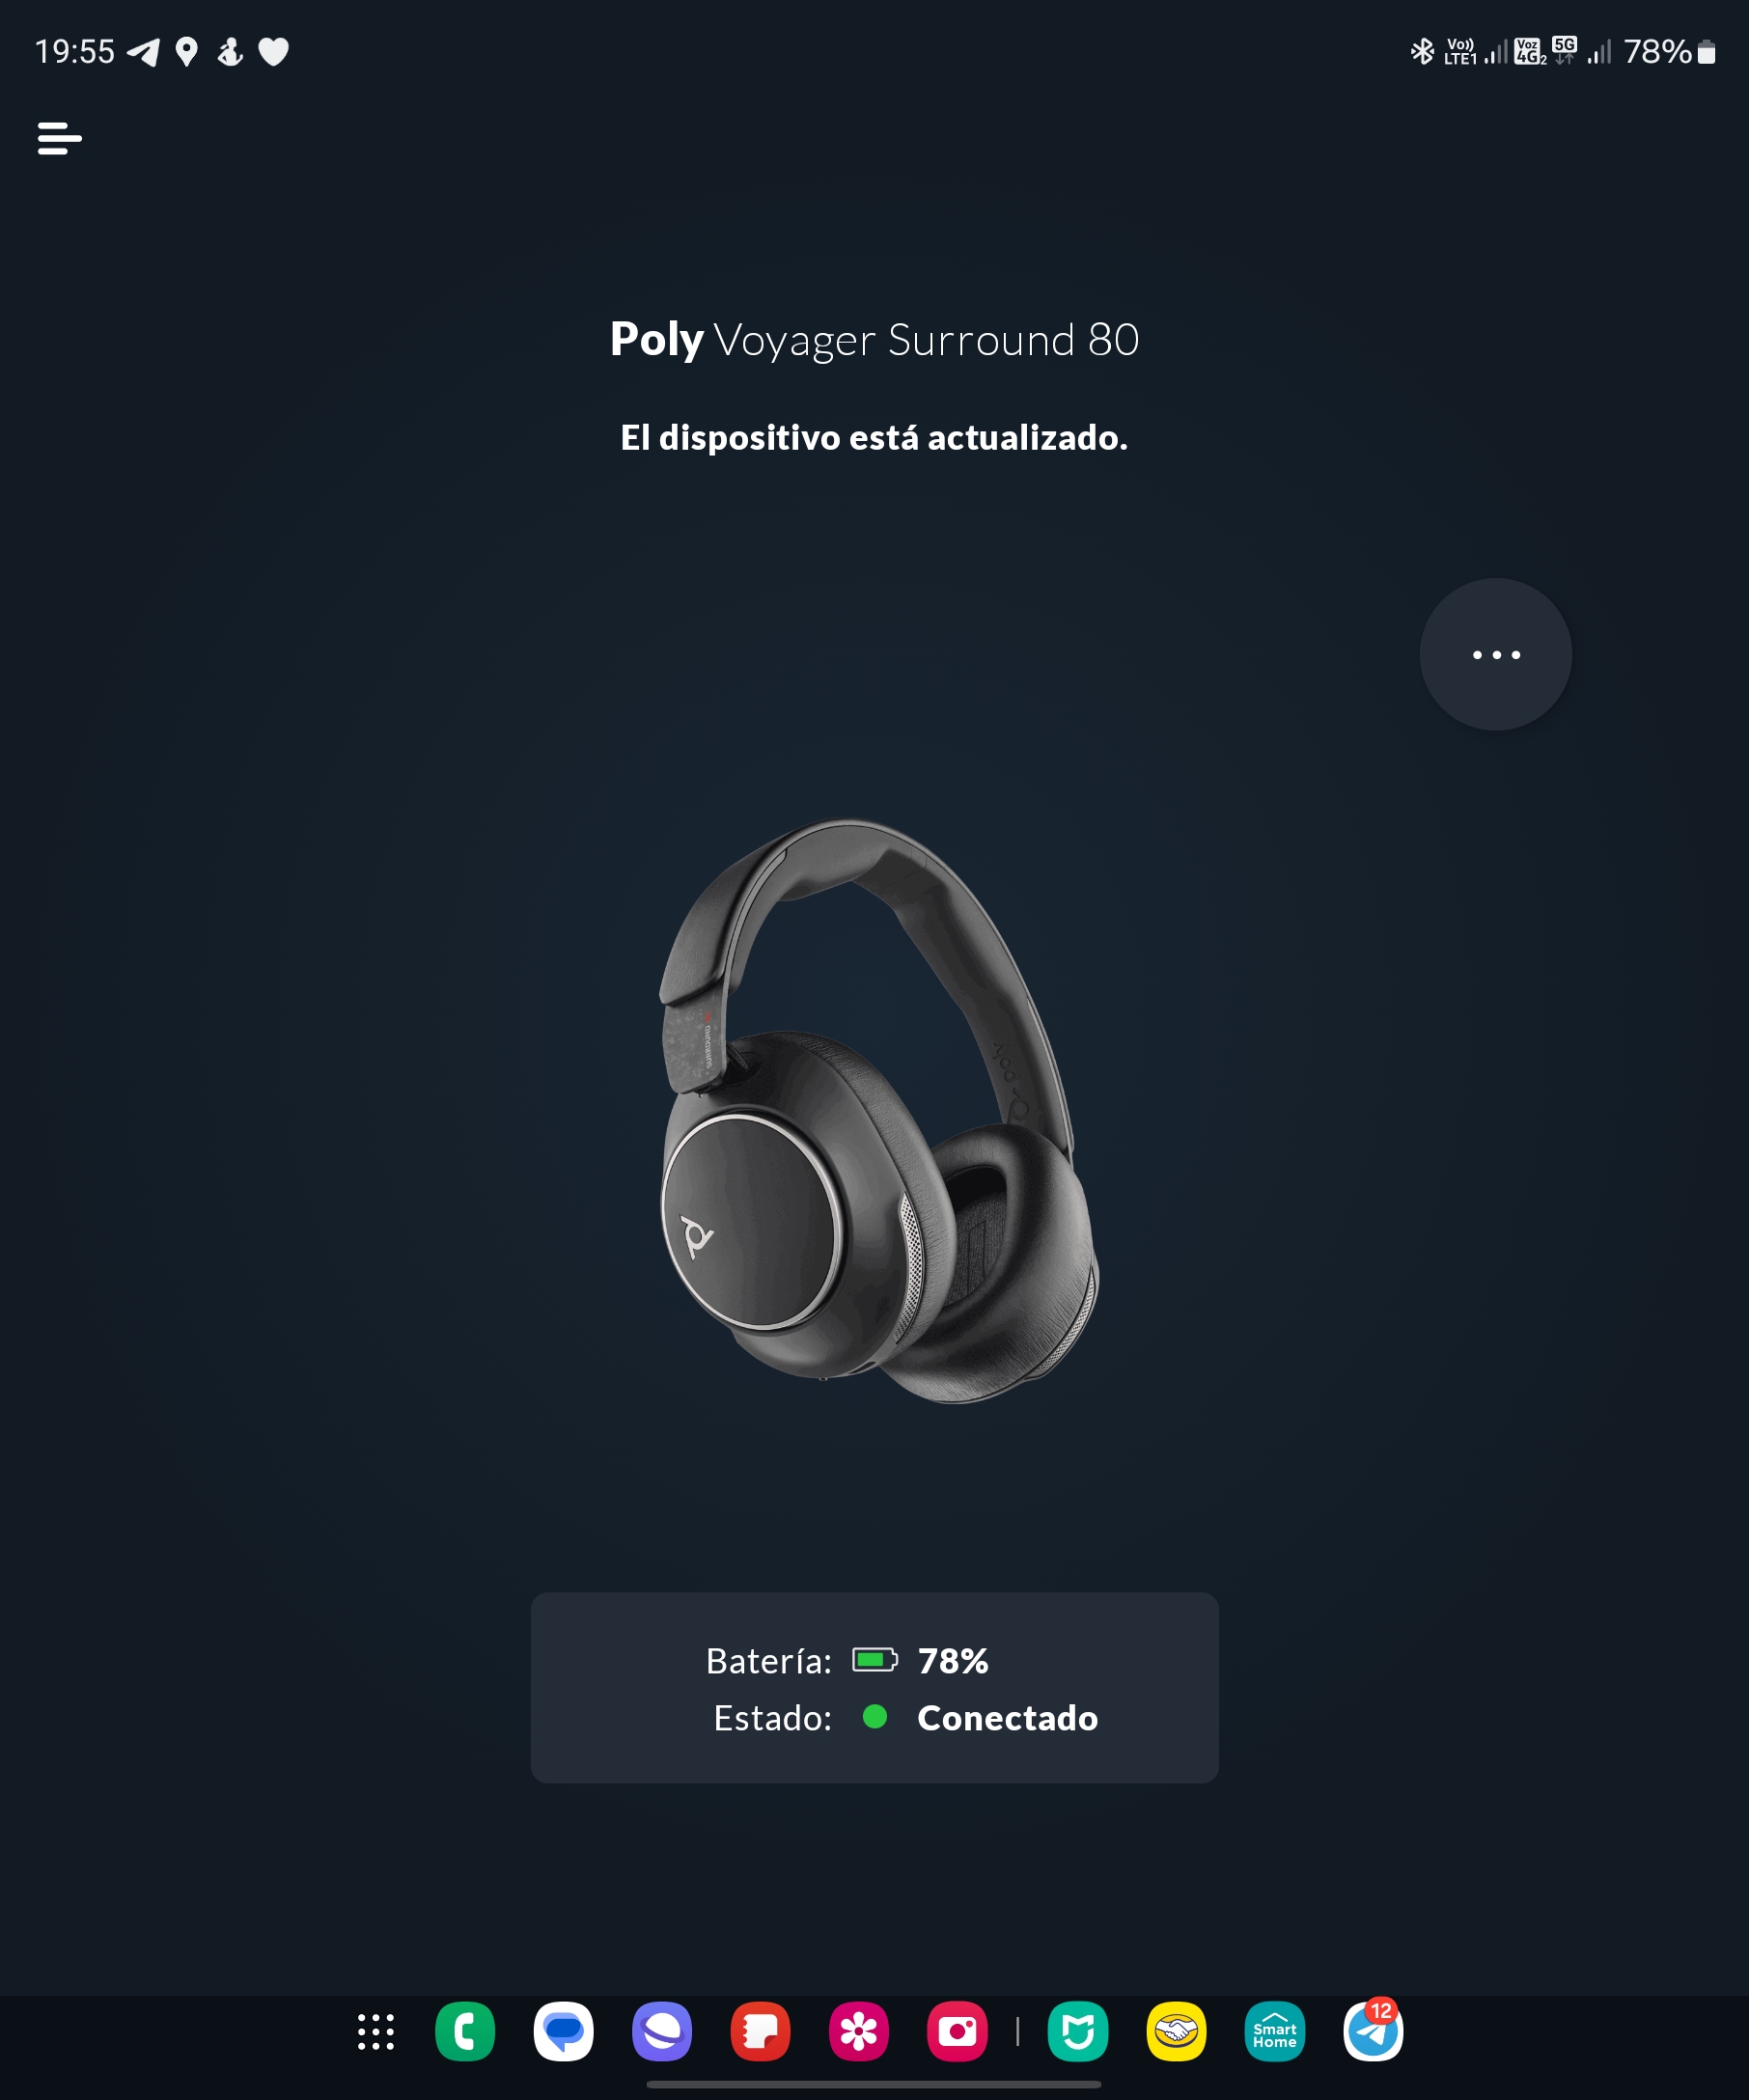This screenshot has height=2100, width=1749.
Task: Open the red notes app icon
Action: click(760, 2031)
